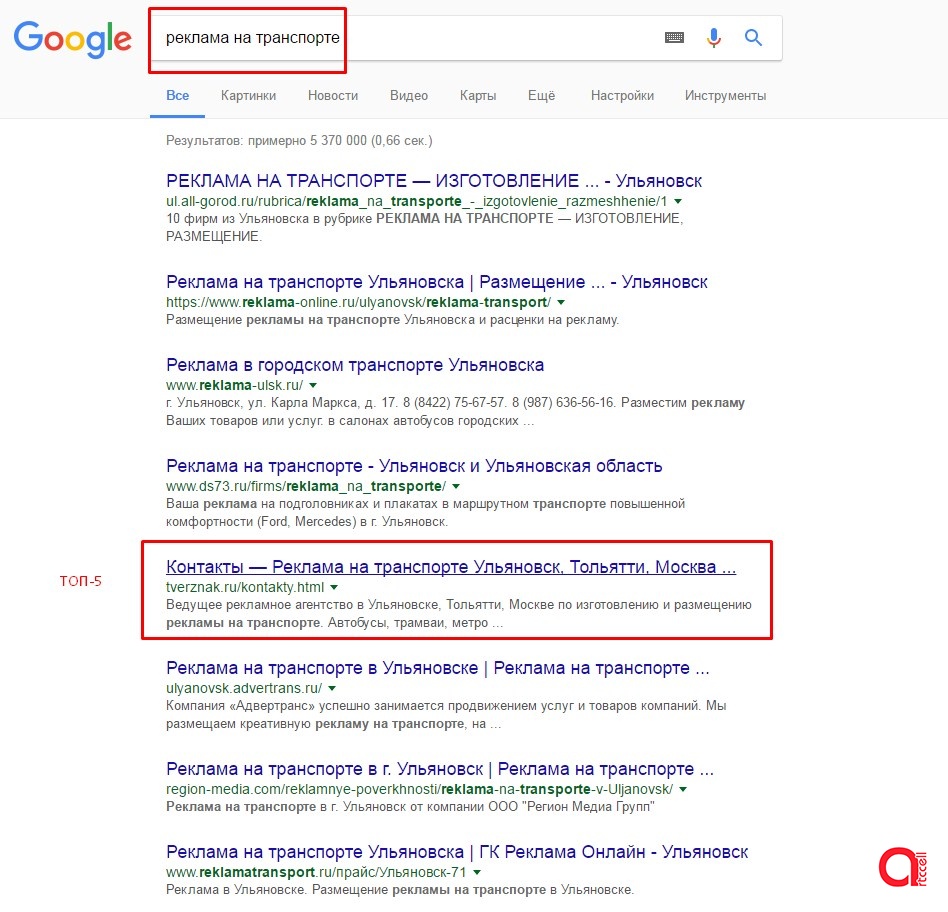Image resolution: width=948 pixels, height=912 pixels.
Task: Click the results count text 5 370 000
Action: (x=299, y=140)
